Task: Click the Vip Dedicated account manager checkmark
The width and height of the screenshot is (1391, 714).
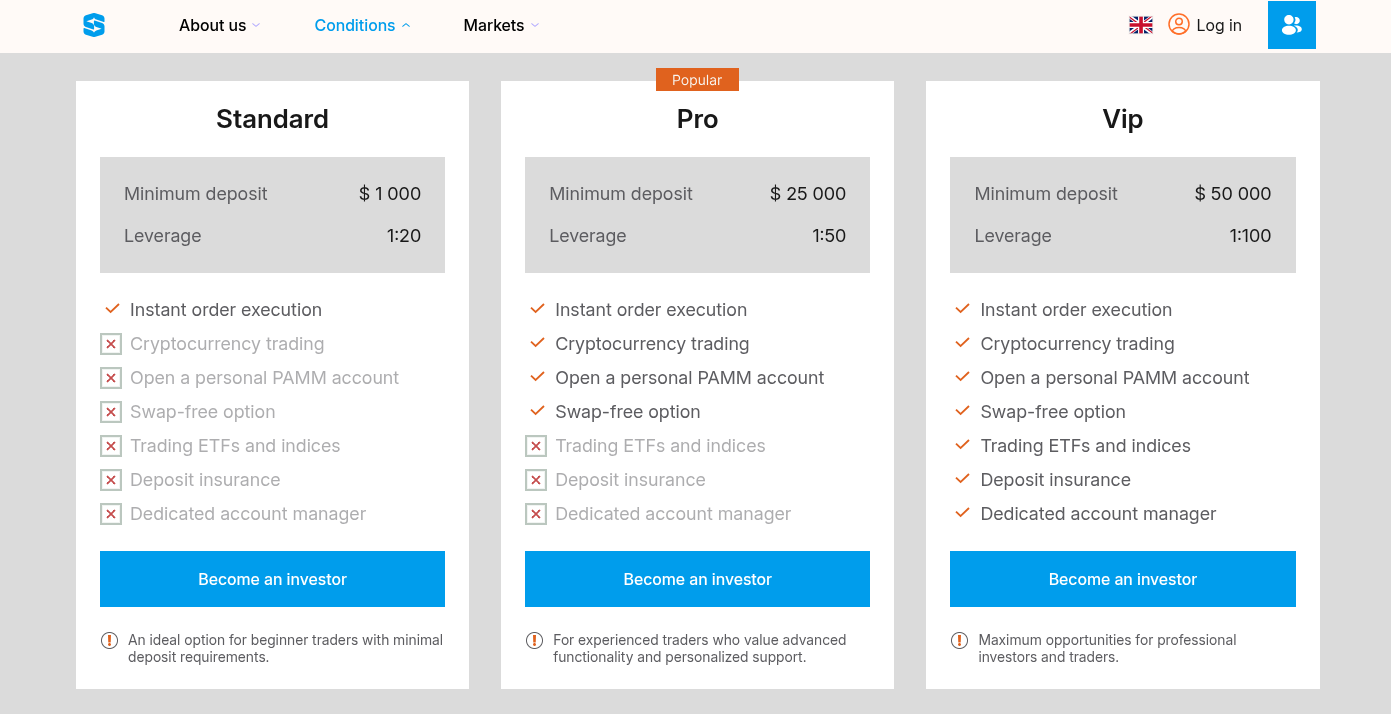Action: (962, 513)
